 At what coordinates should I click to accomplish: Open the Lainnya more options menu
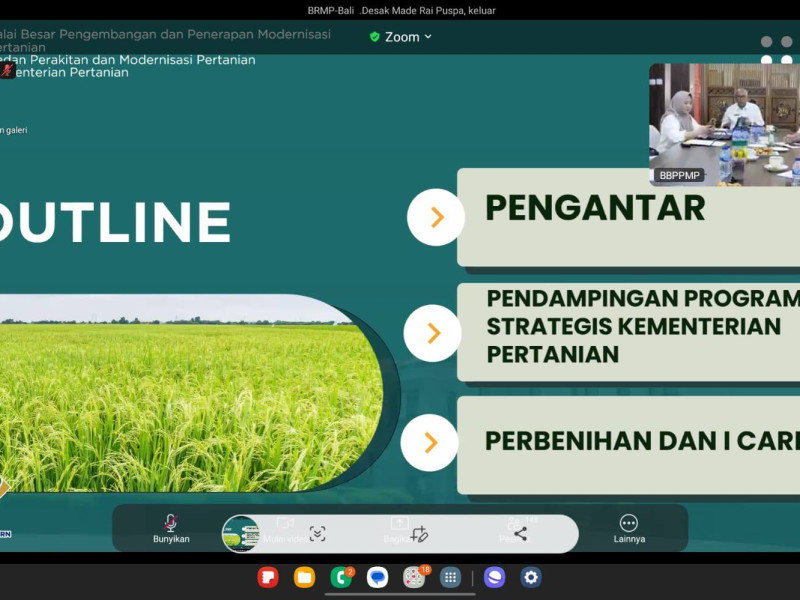pyautogui.click(x=629, y=528)
